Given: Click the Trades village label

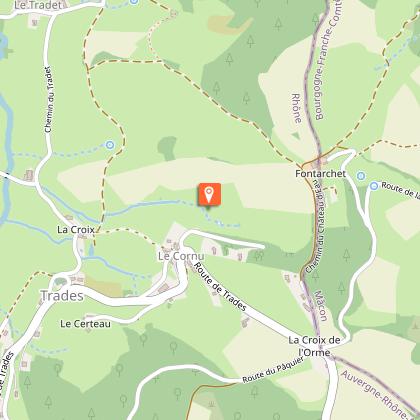Looking at the screenshot, I should click(62, 296).
